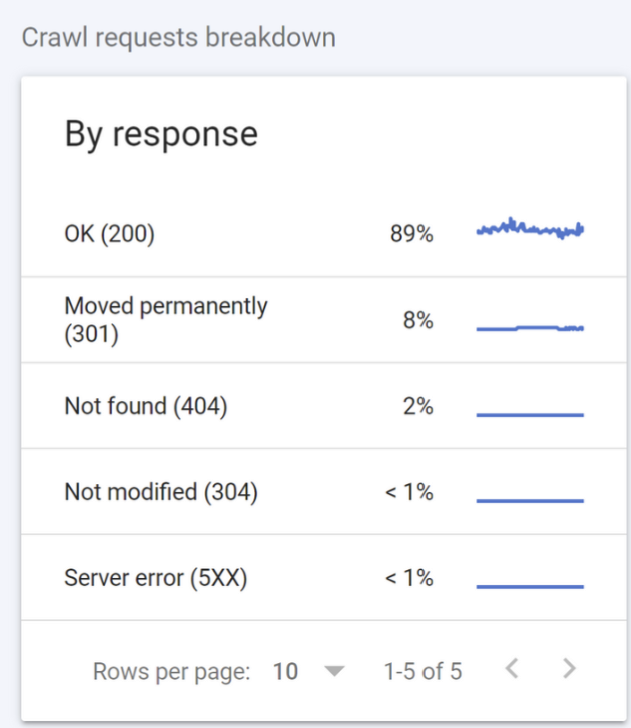Expand the rows per page dropdown arrow
The image size is (631, 728).
(334, 671)
